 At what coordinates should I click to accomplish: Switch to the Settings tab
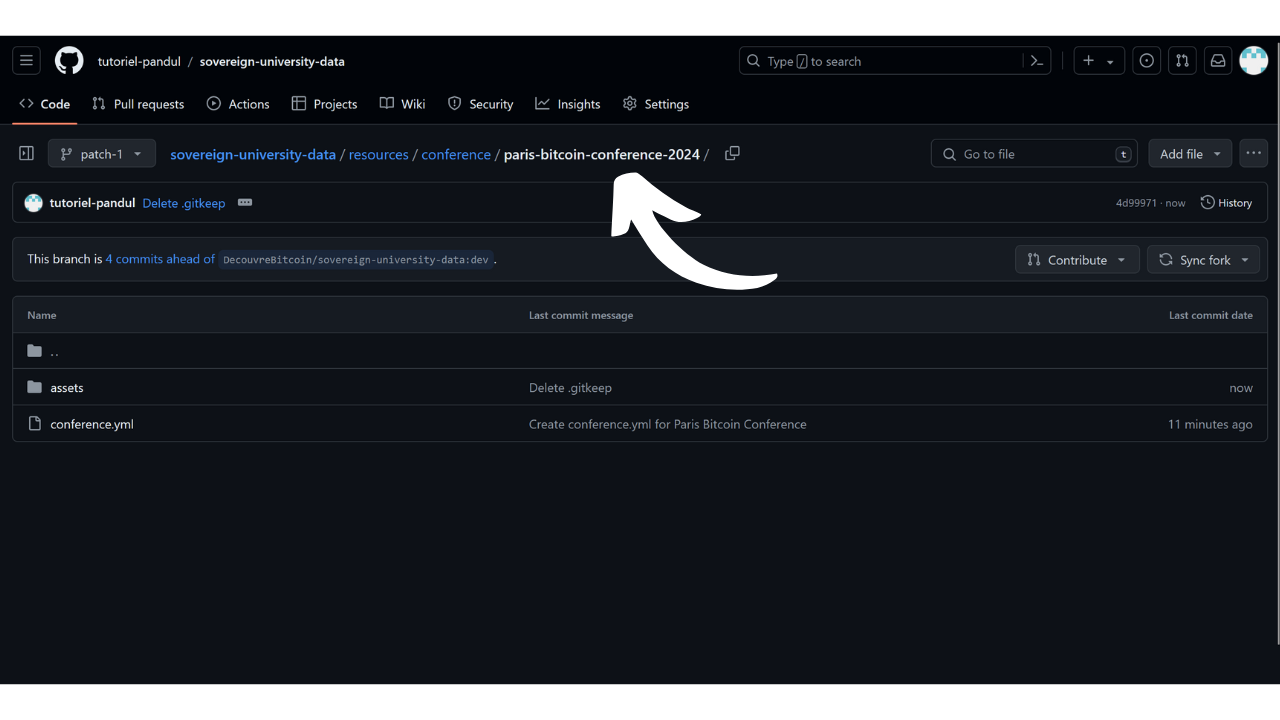[656, 104]
